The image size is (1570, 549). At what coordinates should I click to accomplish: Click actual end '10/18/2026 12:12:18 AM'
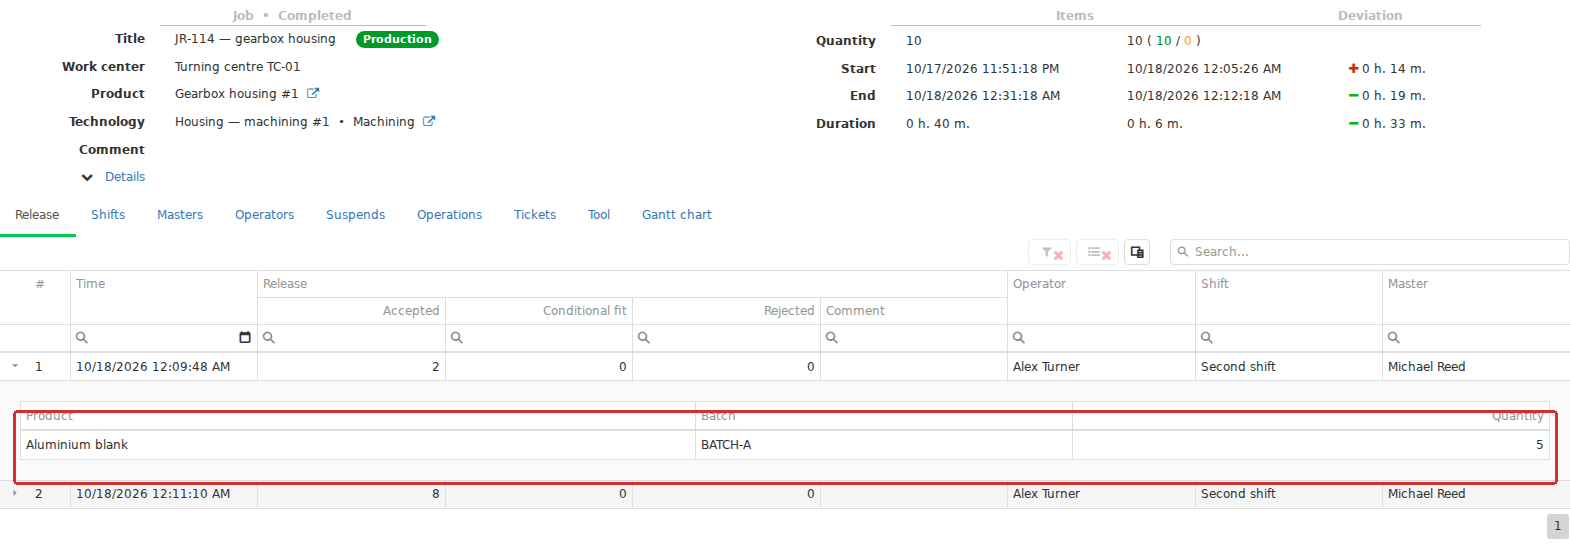pyautogui.click(x=1204, y=96)
